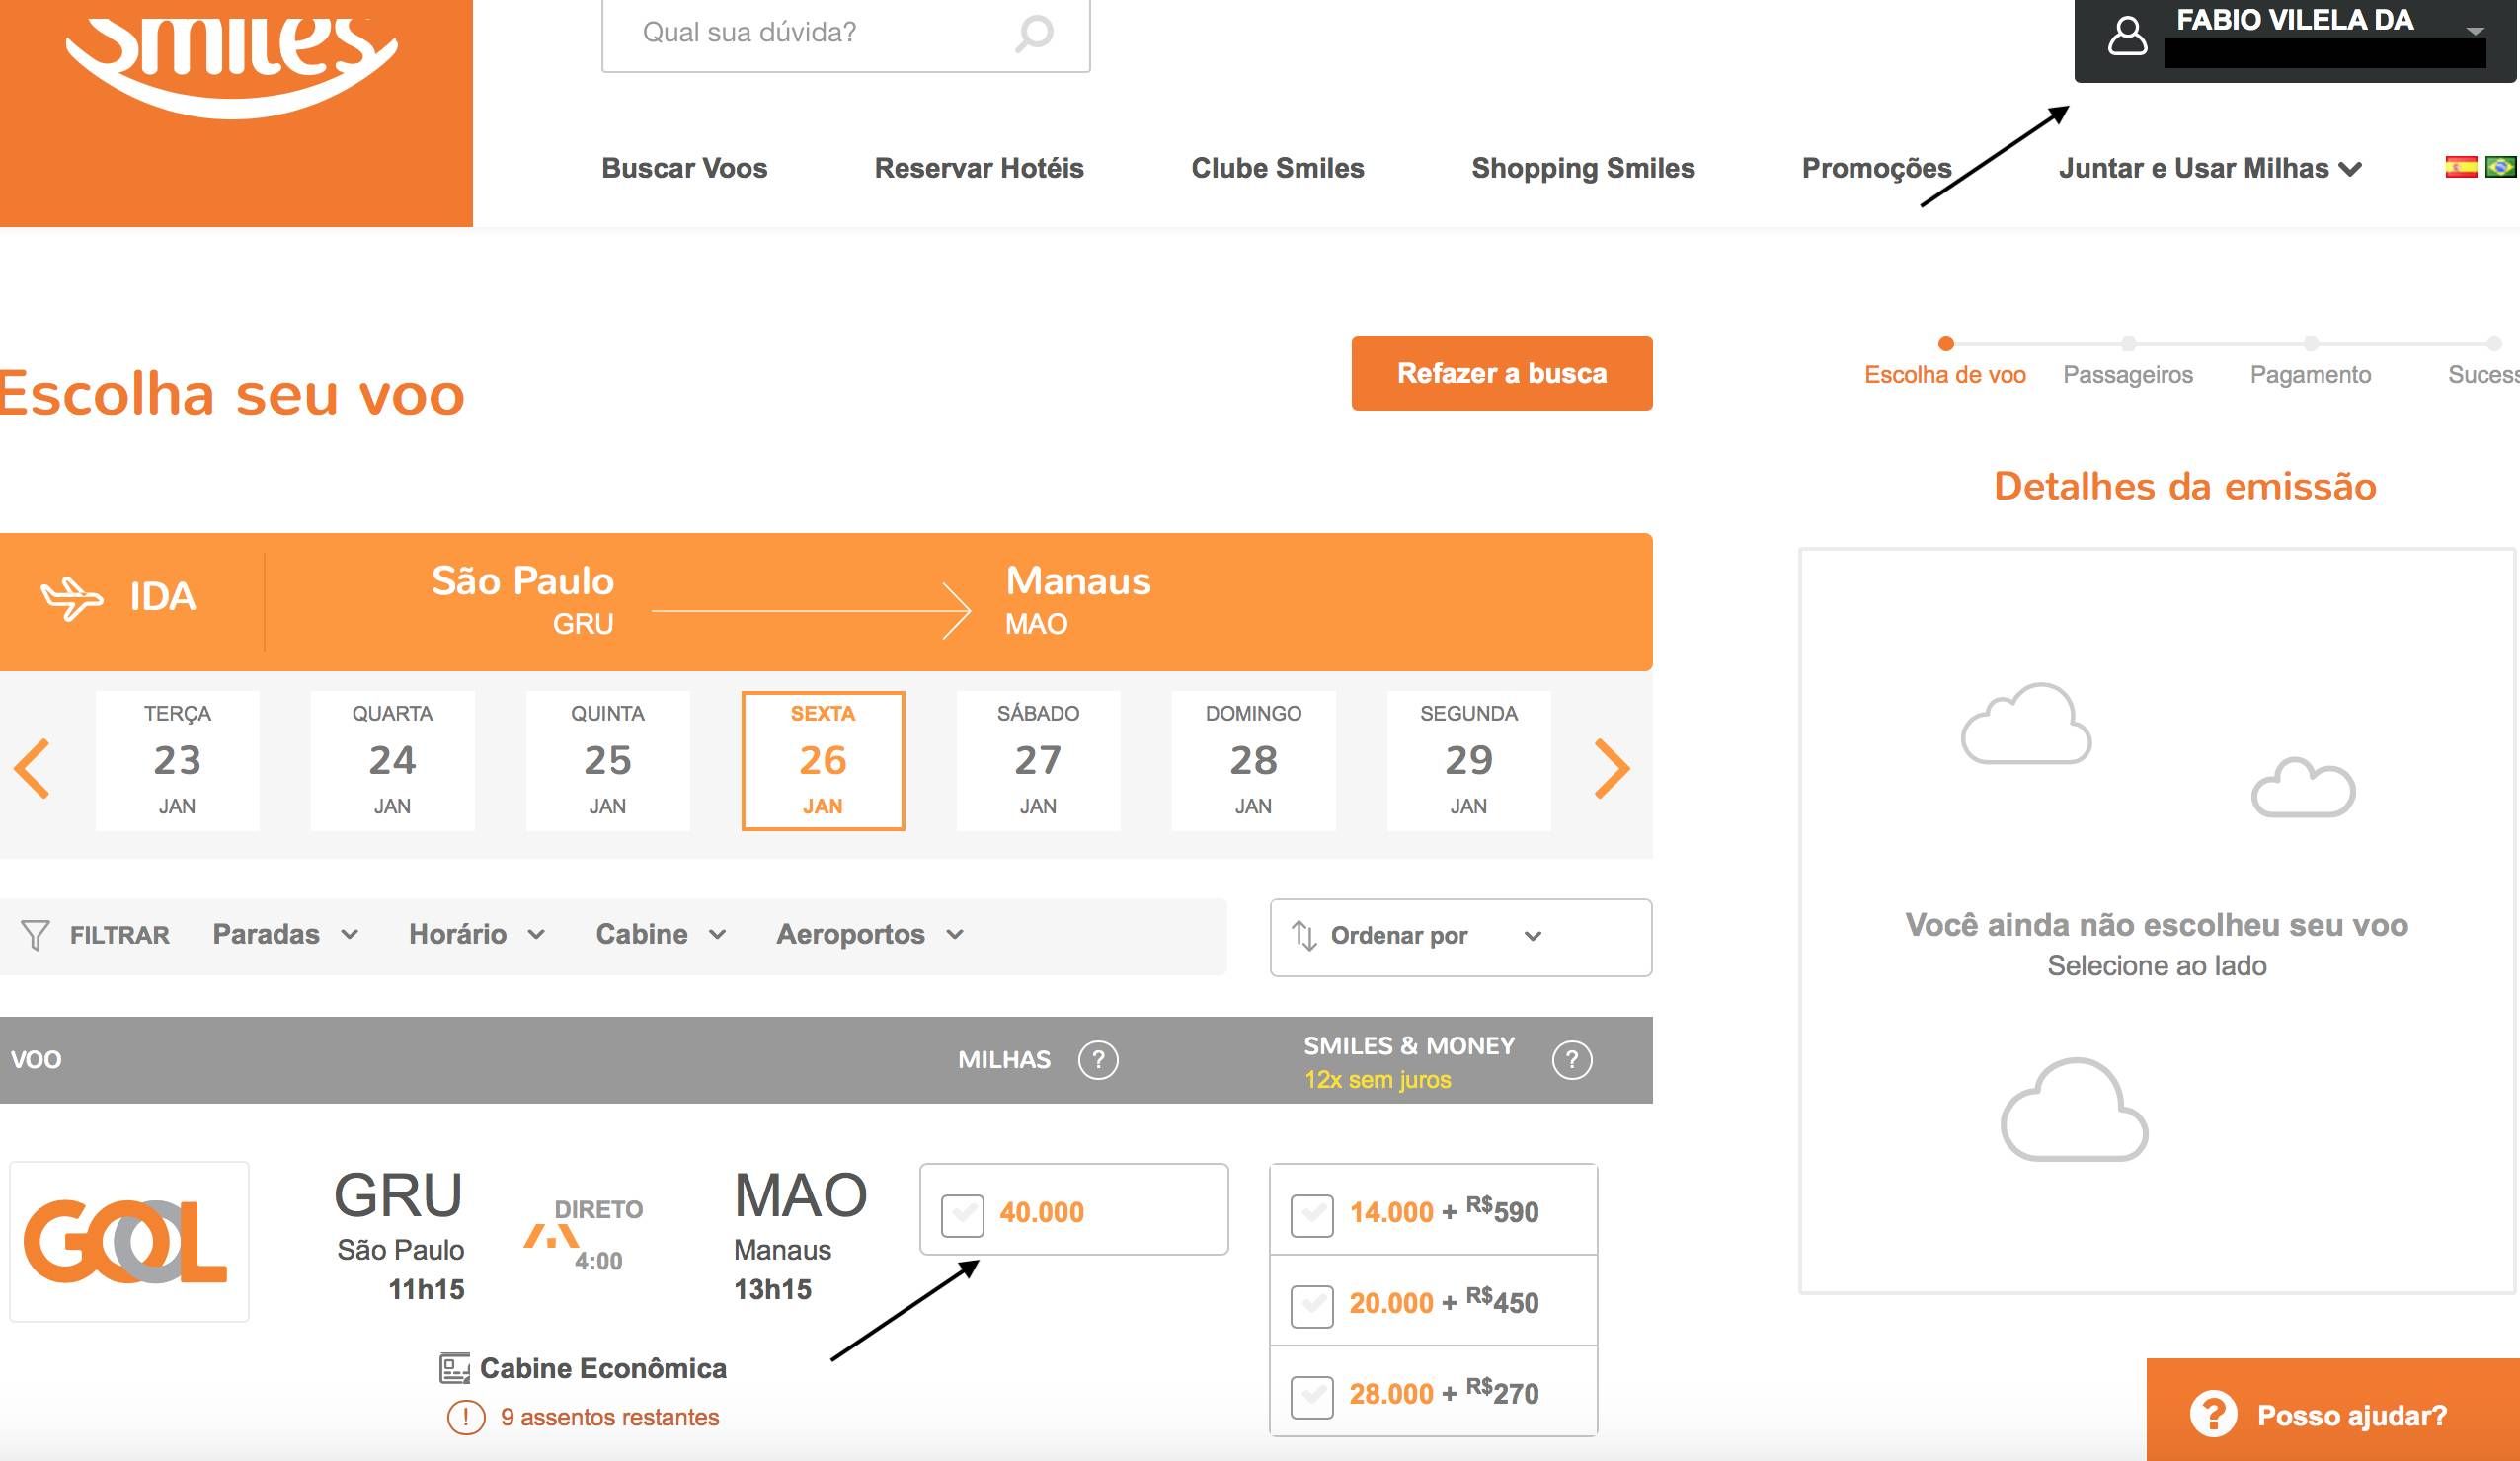
Task: Open the Cabine filter dropdown
Action: click(661, 934)
